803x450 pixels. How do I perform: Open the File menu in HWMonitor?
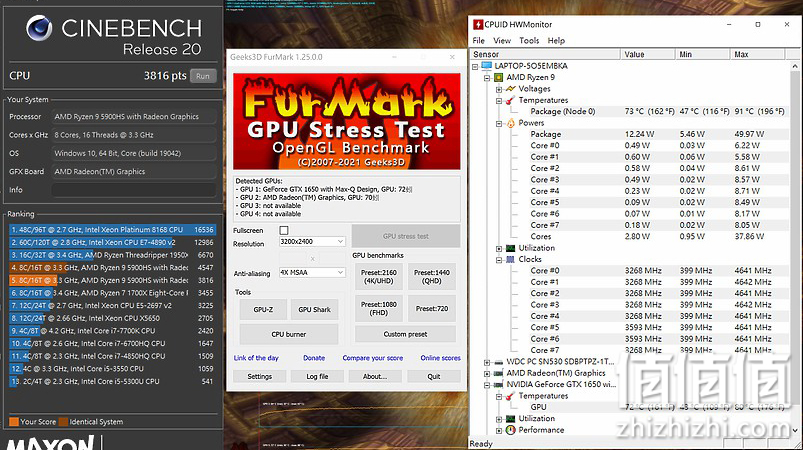coord(478,40)
